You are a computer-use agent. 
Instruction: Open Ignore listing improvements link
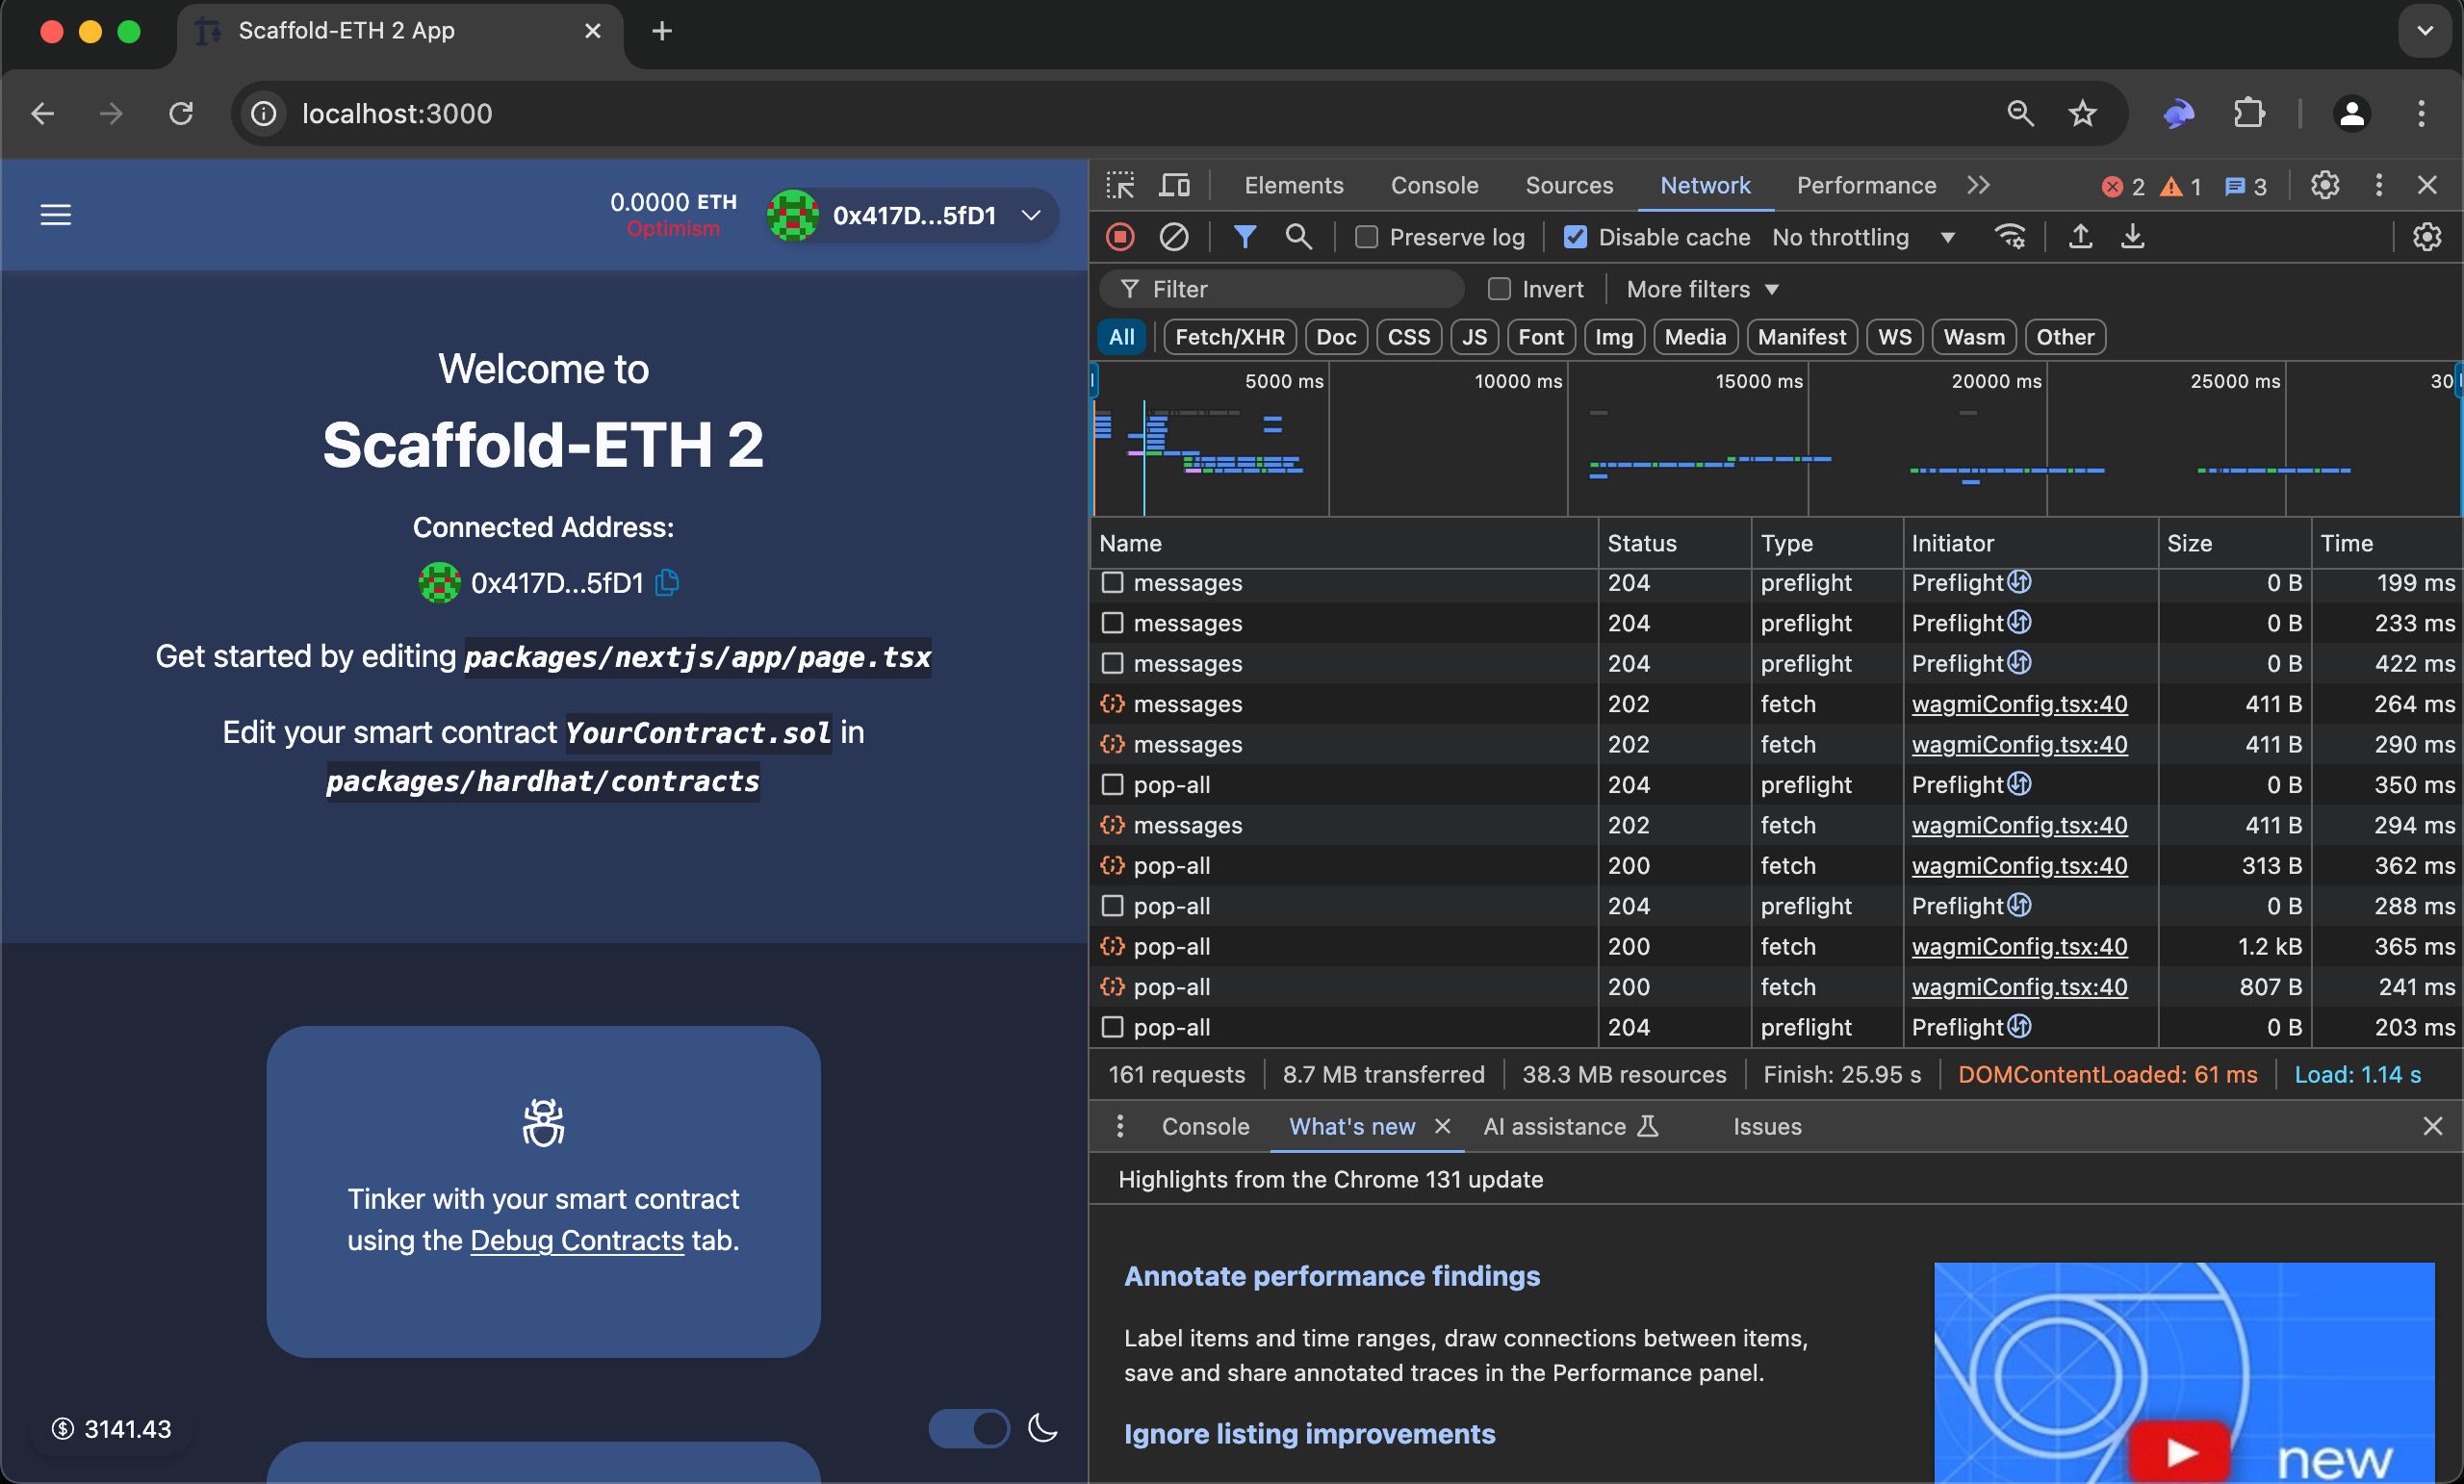click(1309, 1433)
